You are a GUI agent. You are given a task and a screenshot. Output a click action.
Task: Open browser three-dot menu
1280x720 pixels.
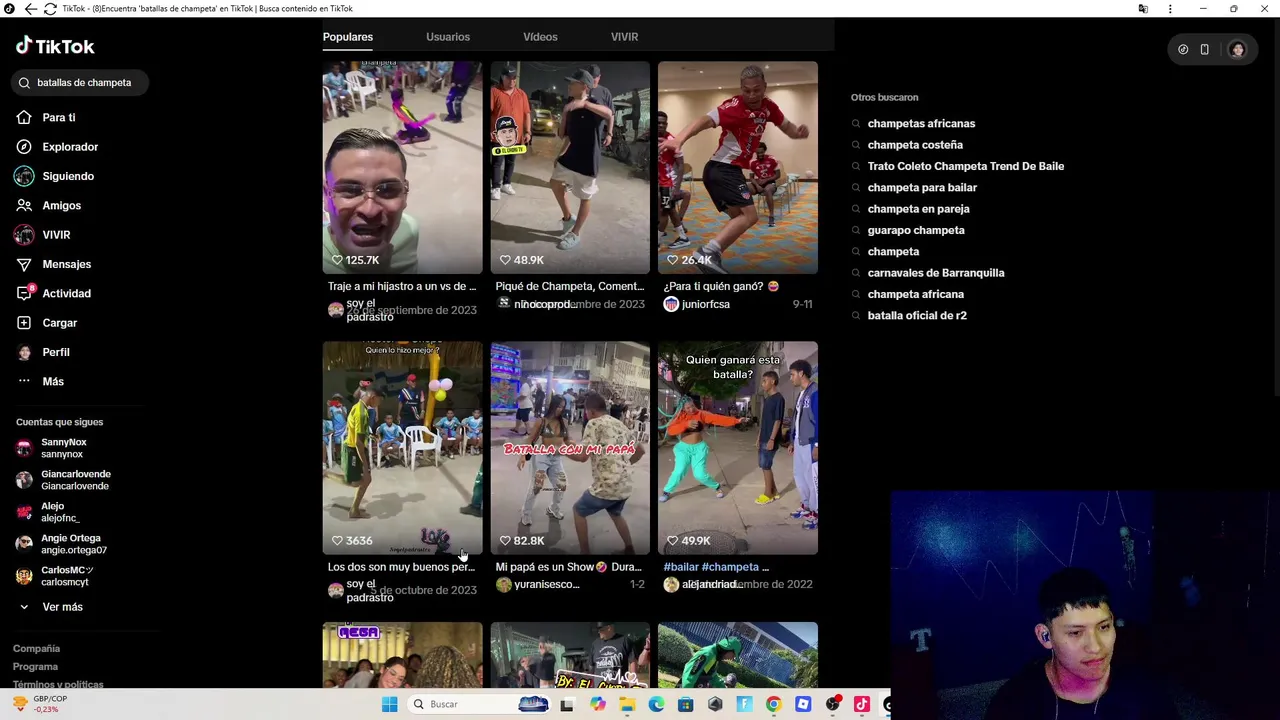tap(1170, 9)
